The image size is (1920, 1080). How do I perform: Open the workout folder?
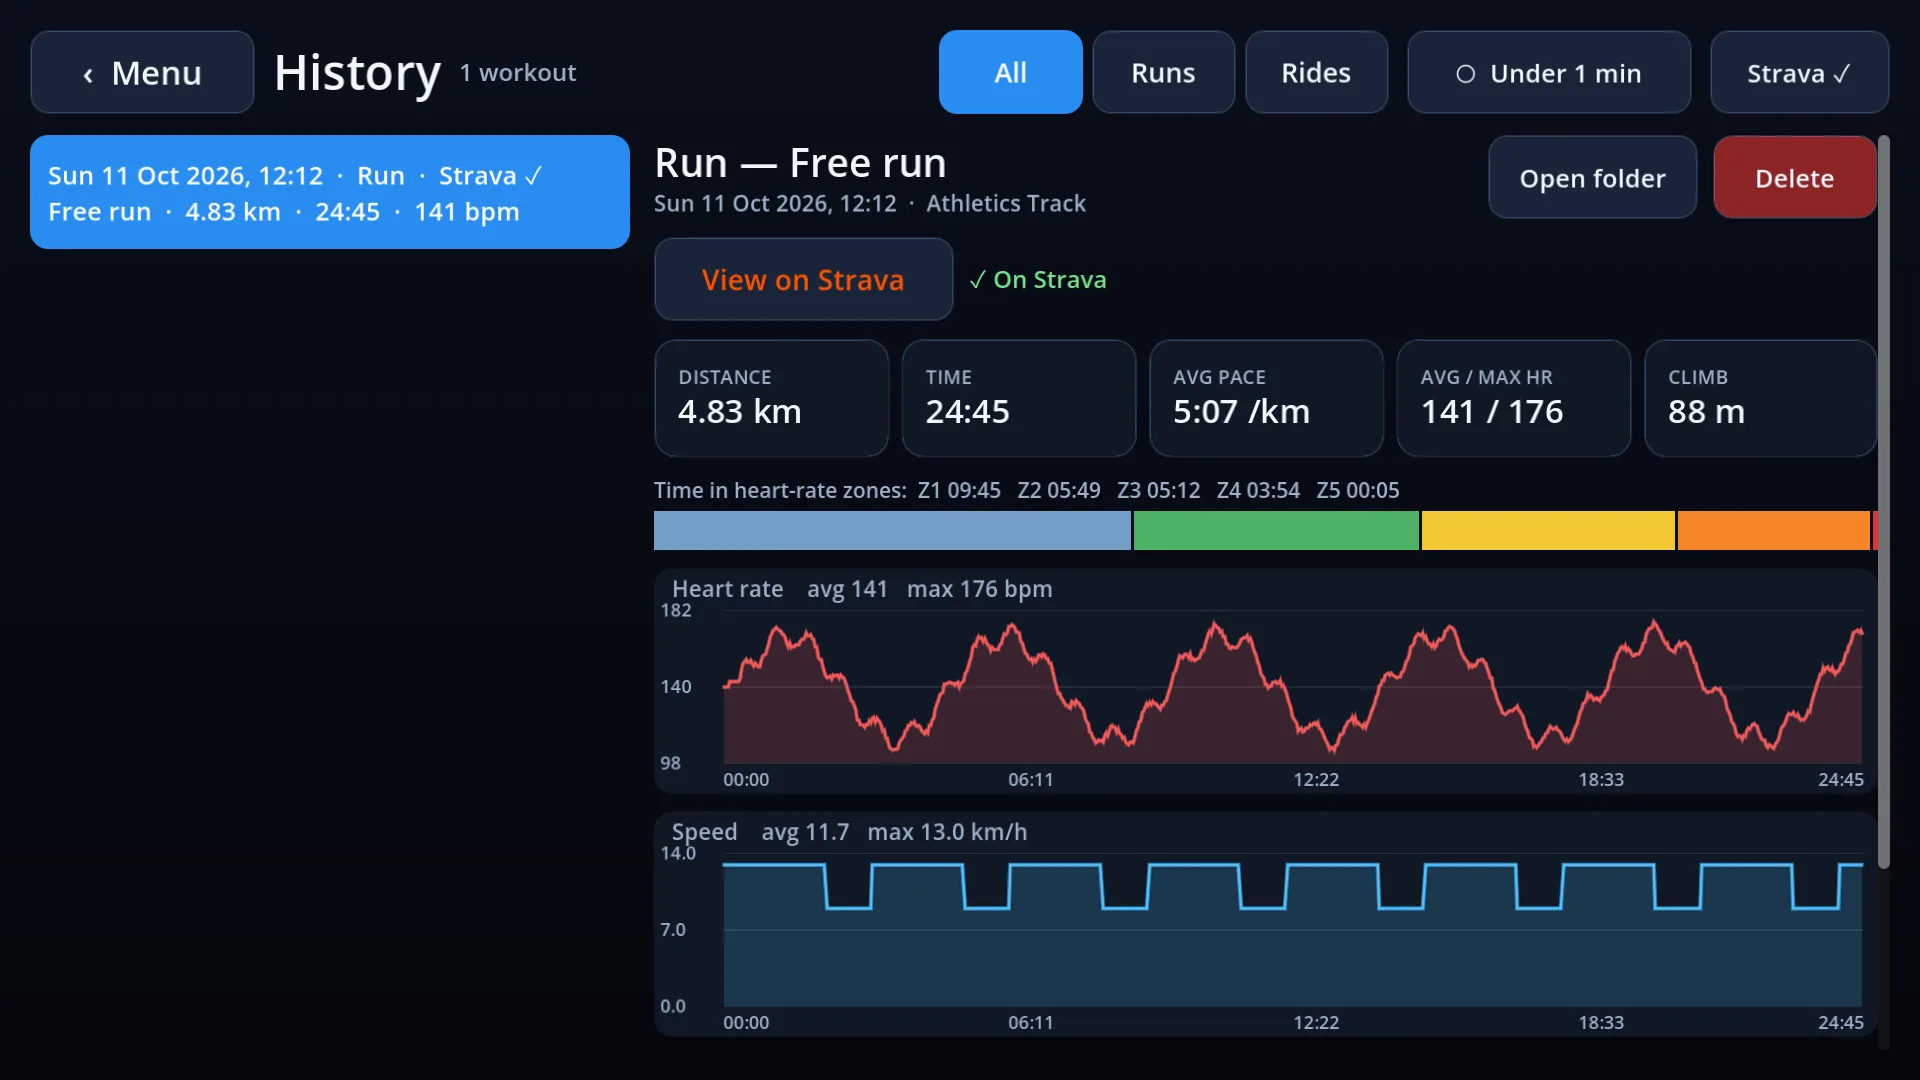pyautogui.click(x=1592, y=178)
